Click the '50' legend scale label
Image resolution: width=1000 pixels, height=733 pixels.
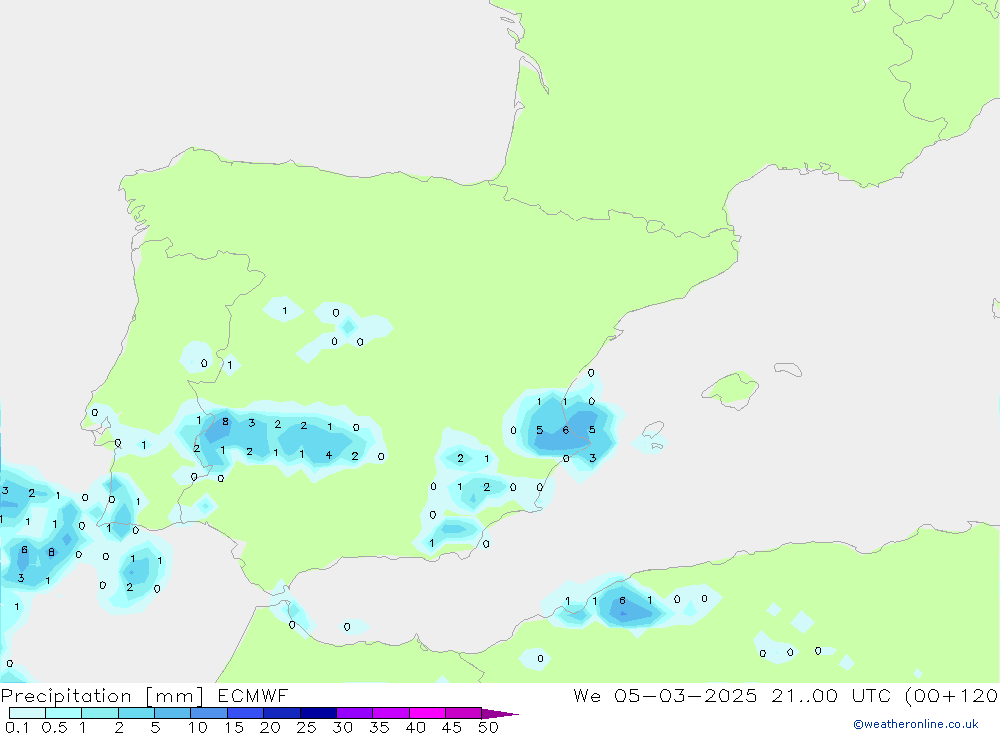click(488, 727)
